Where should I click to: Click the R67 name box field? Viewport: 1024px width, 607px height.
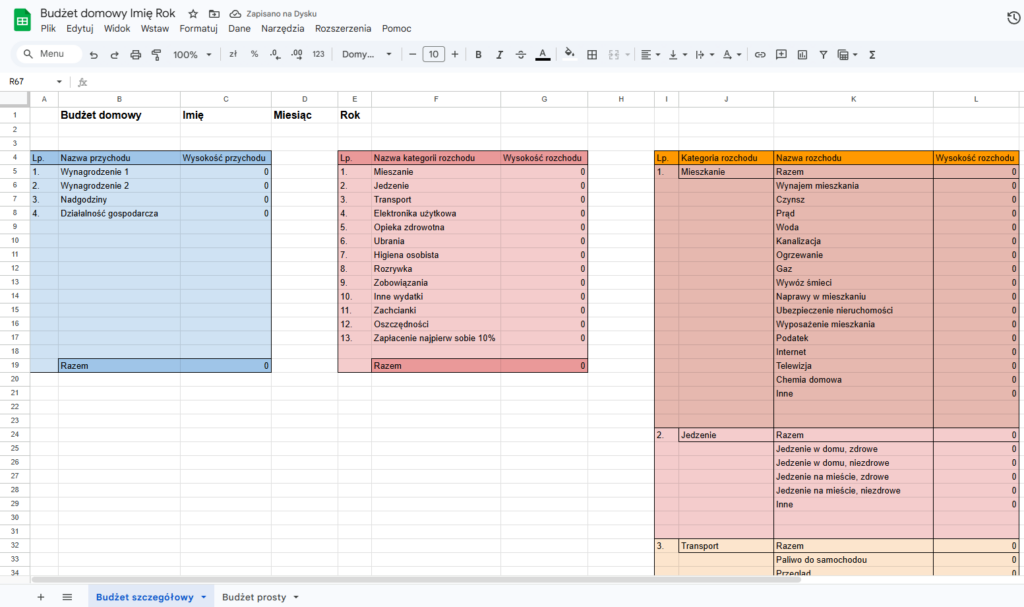point(30,82)
